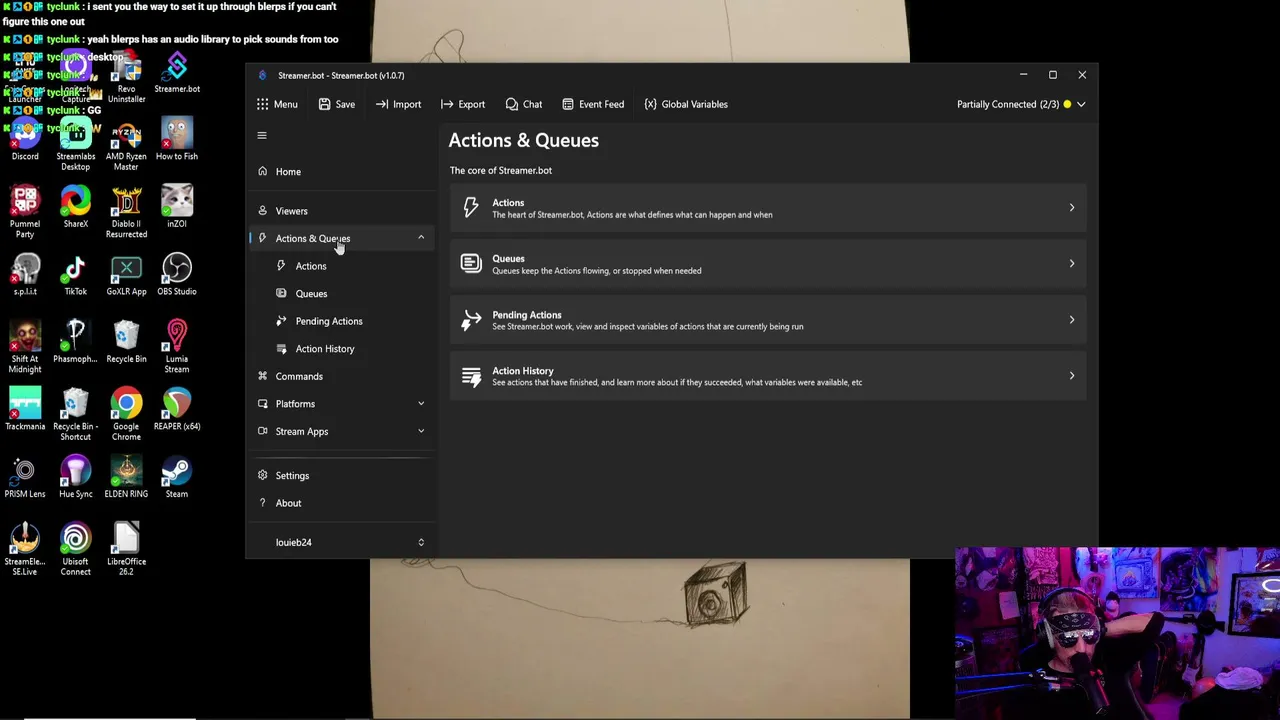
Task: Open the Actions card chevron
Action: click(1072, 208)
